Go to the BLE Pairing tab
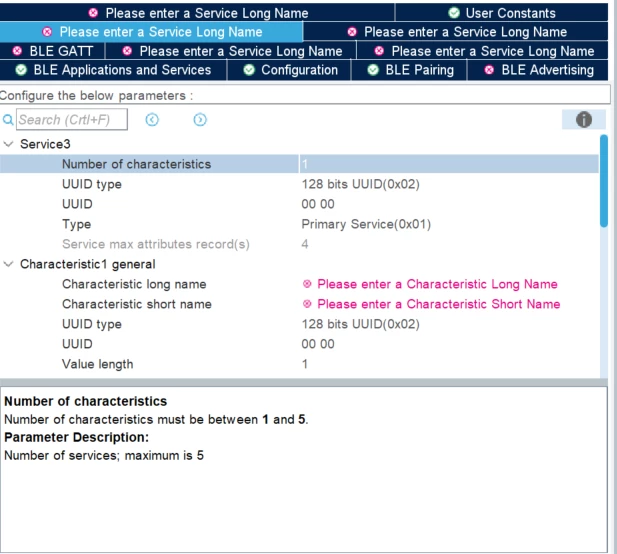The width and height of the screenshot is (617, 554). [x=409, y=70]
